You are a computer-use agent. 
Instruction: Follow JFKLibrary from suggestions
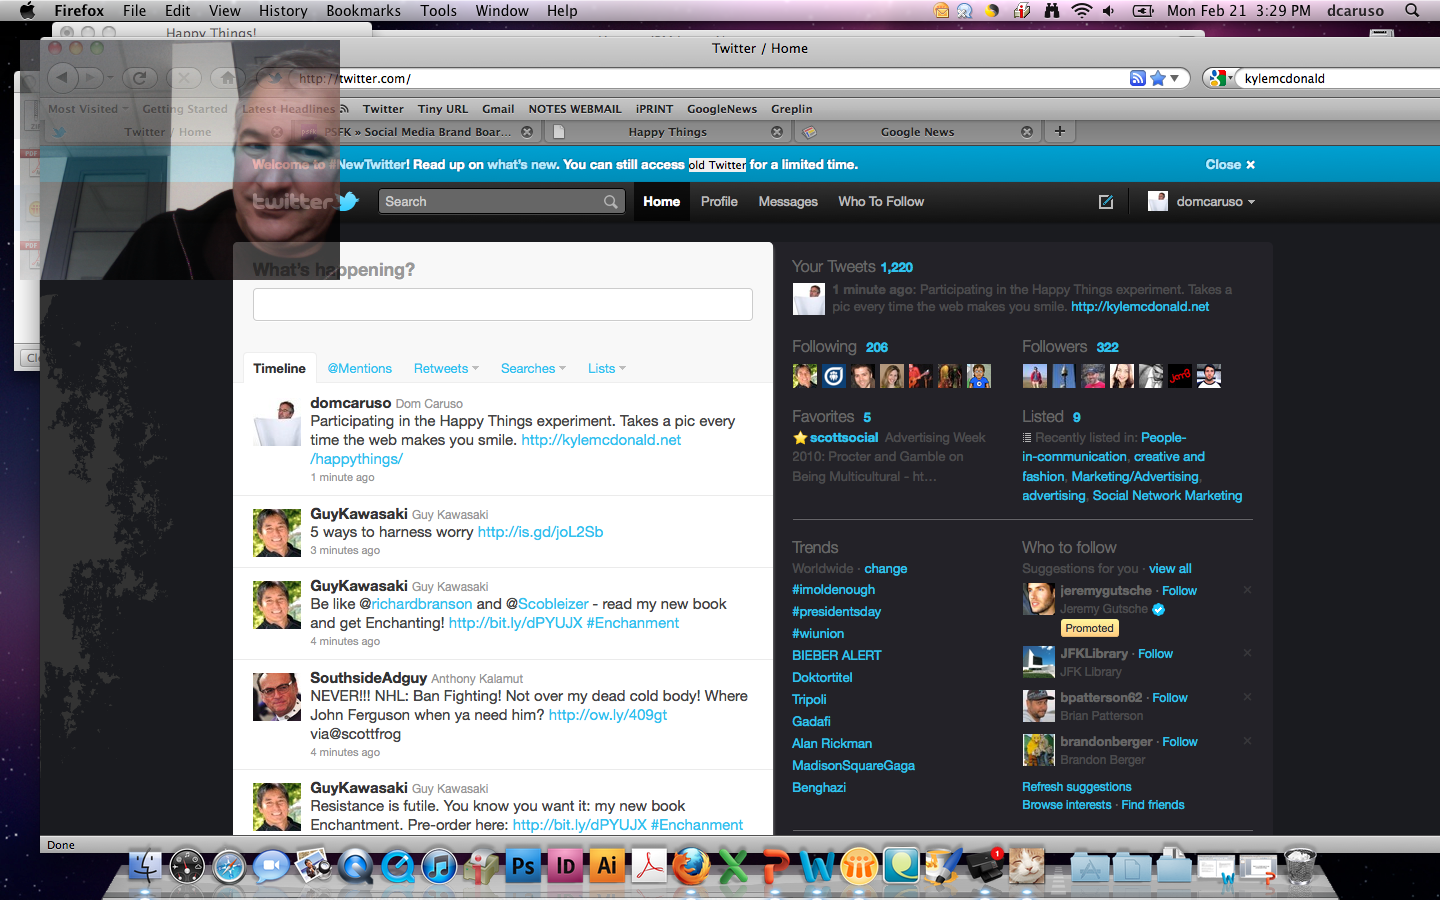click(x=1155, y=654)
